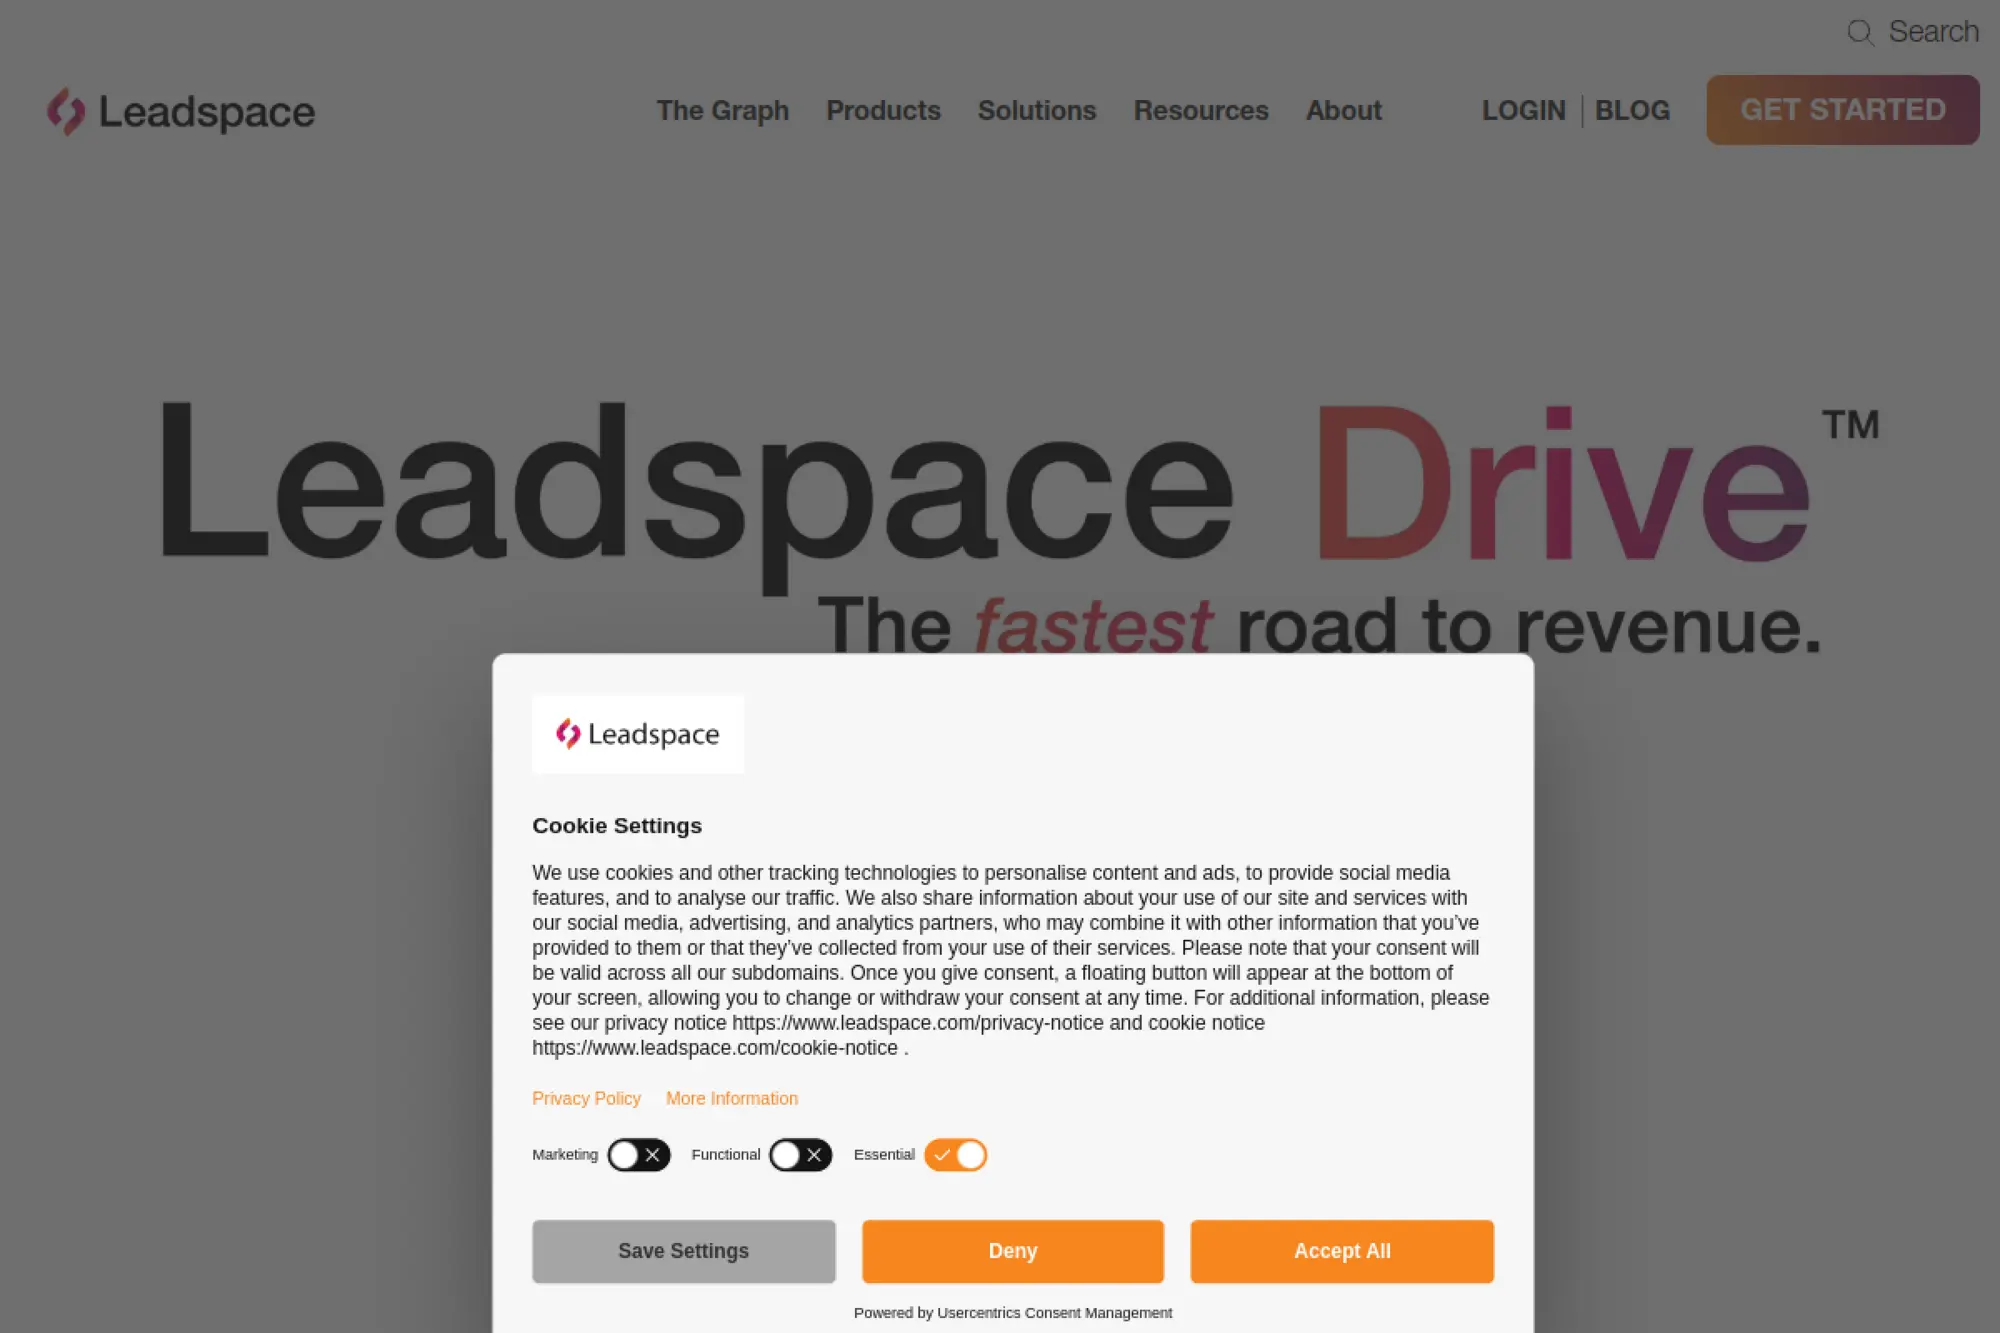
Task: Disable the Essential cookies toggle
Action: [x=954, y=1155]
